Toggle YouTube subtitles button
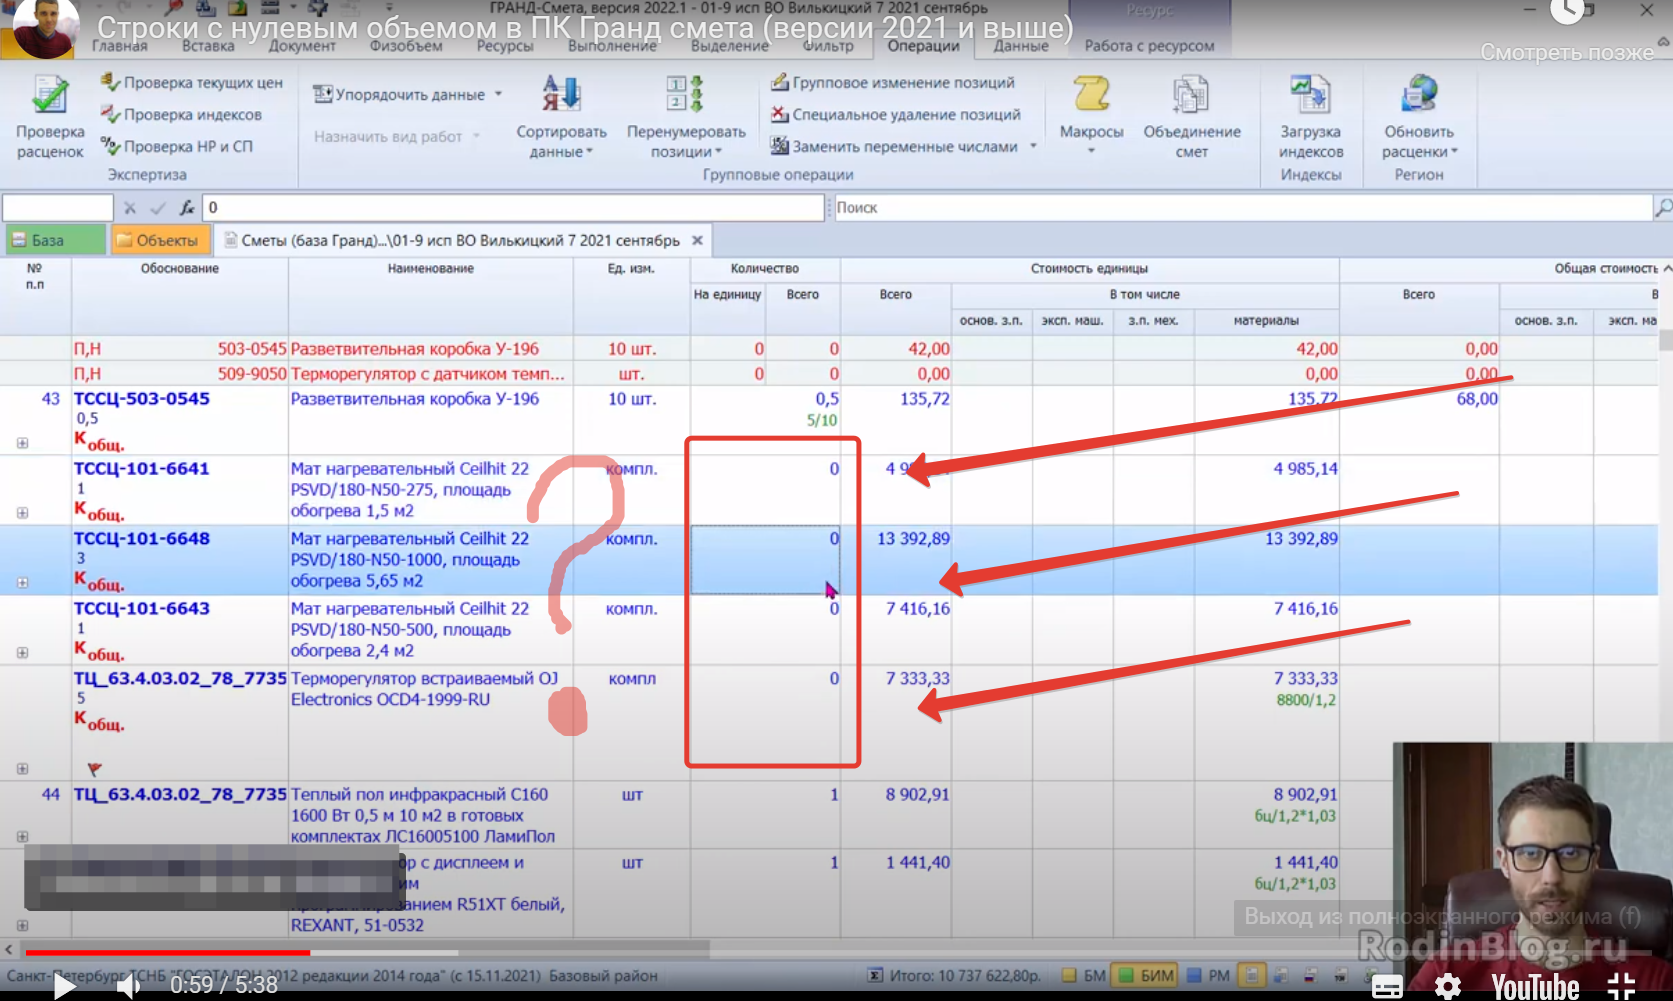 [x=1387, y=987]
